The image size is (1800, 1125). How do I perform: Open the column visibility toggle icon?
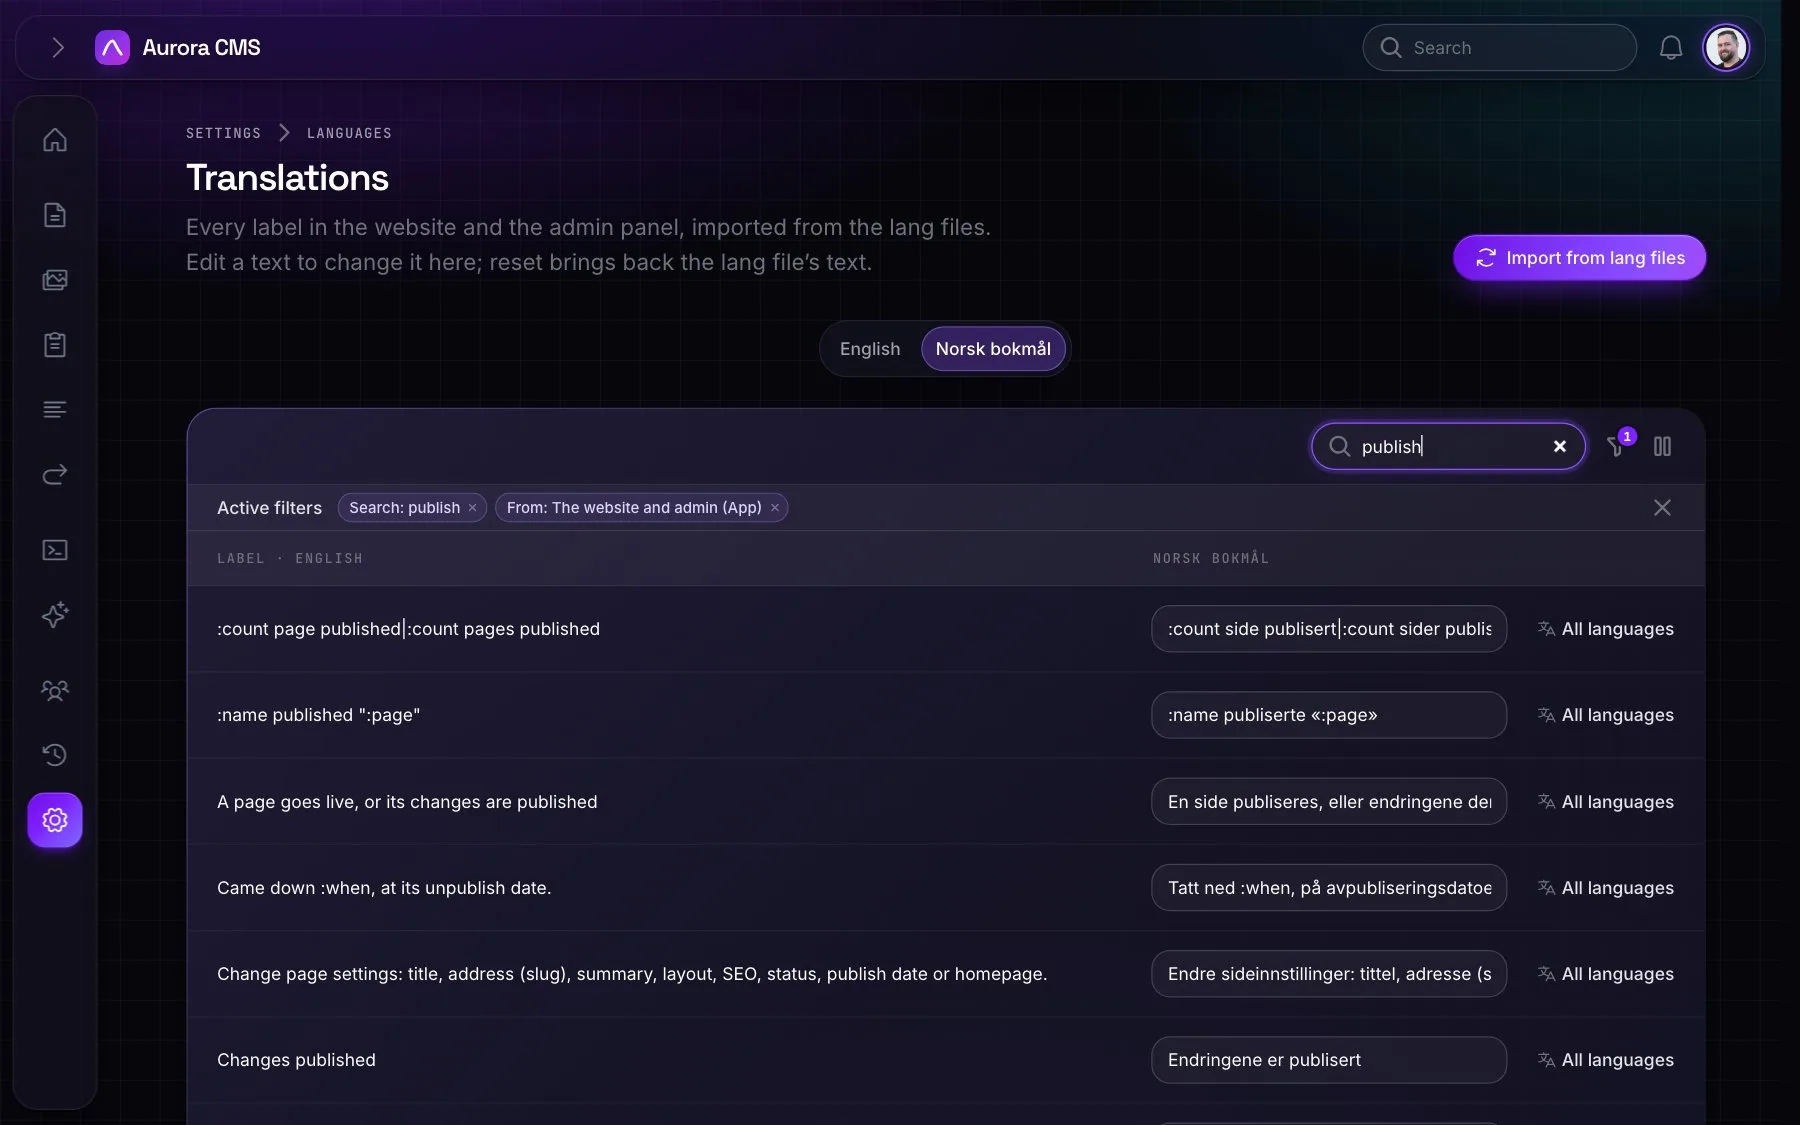[1662, 446]
